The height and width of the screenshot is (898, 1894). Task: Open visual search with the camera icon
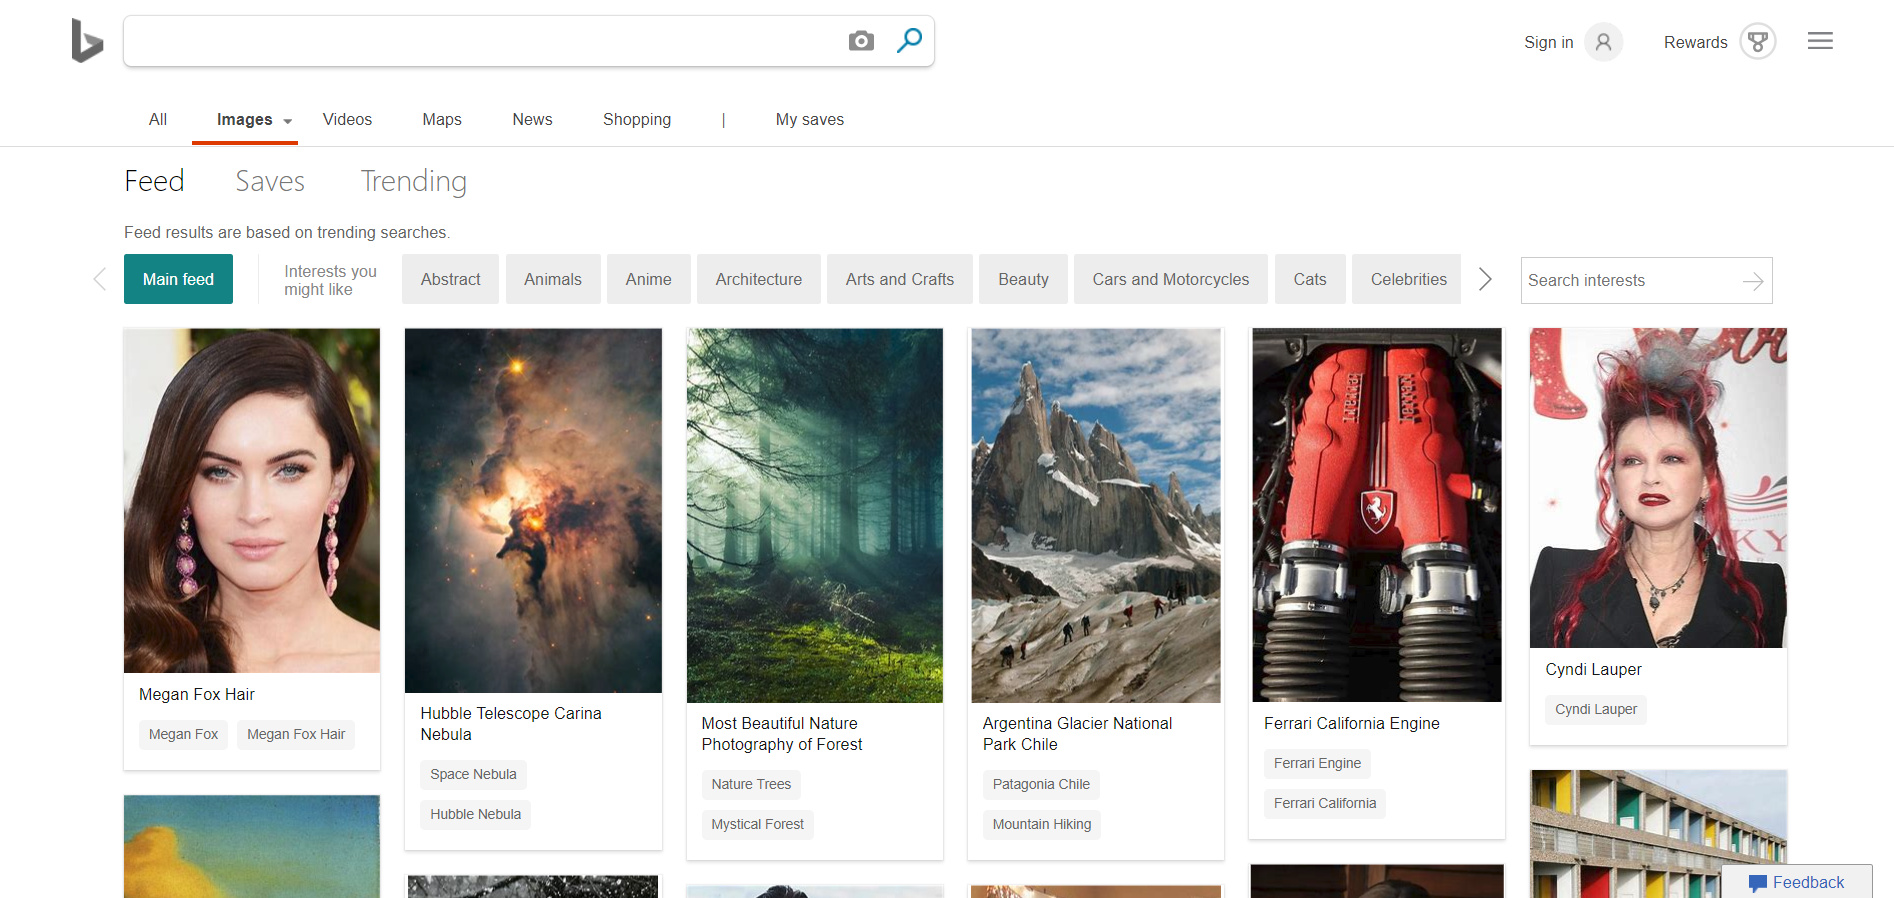(861, 41)
